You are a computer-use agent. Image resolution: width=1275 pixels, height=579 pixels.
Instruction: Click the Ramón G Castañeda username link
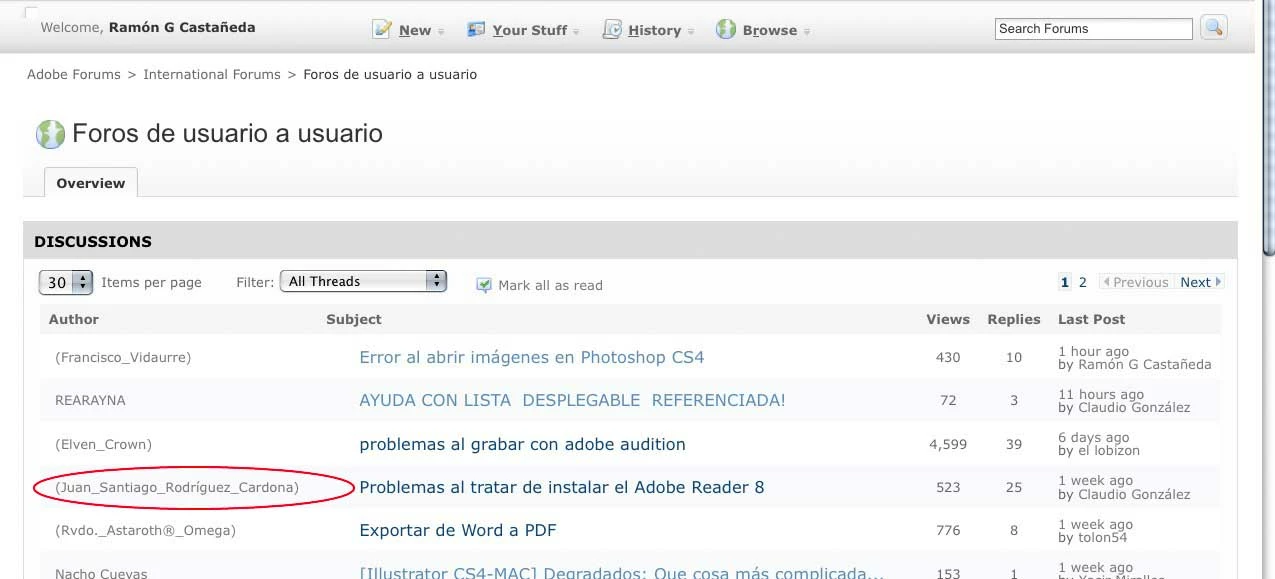182,27
